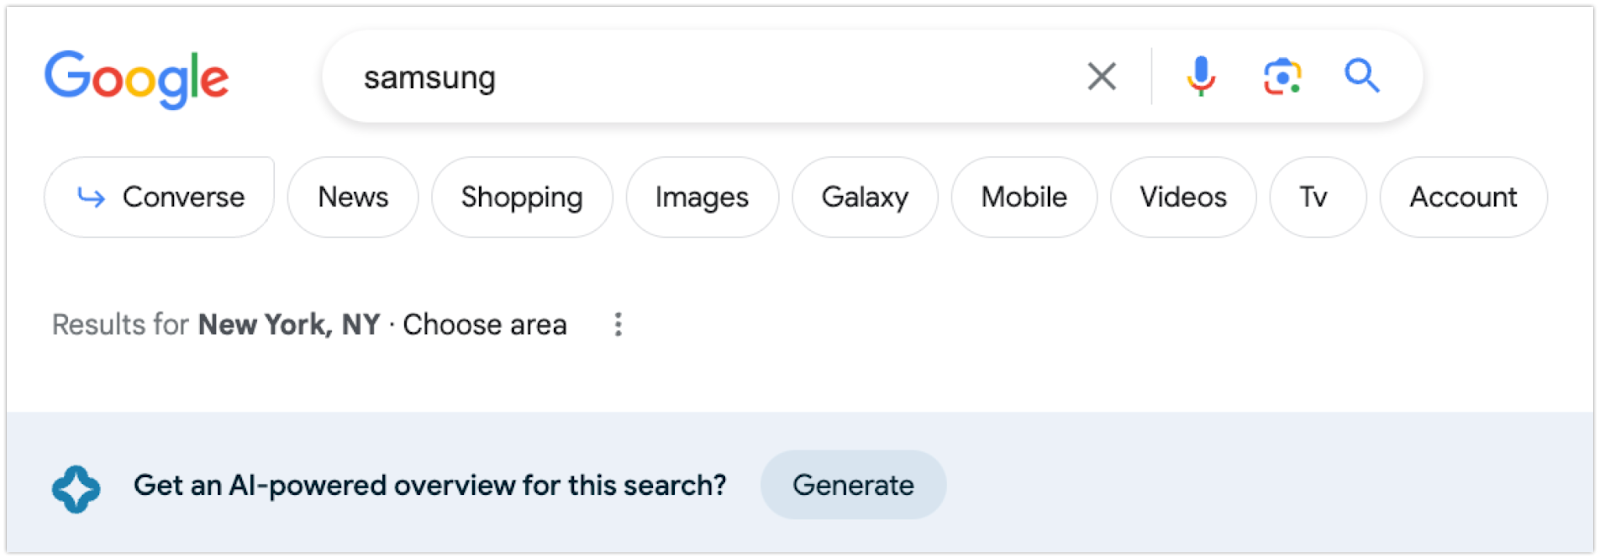Open Google Lens image search icon
Viewport: 1600px width, 559px height.
[x=1282, y=76]
